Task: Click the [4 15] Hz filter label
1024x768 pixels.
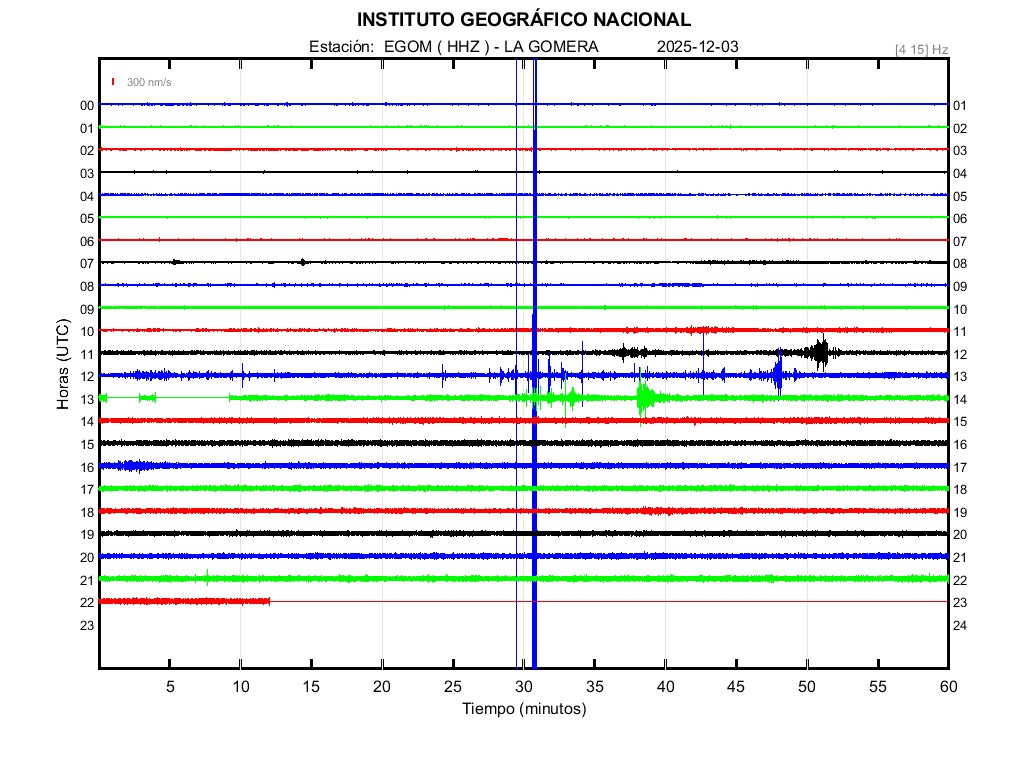Action: [921, 49]
